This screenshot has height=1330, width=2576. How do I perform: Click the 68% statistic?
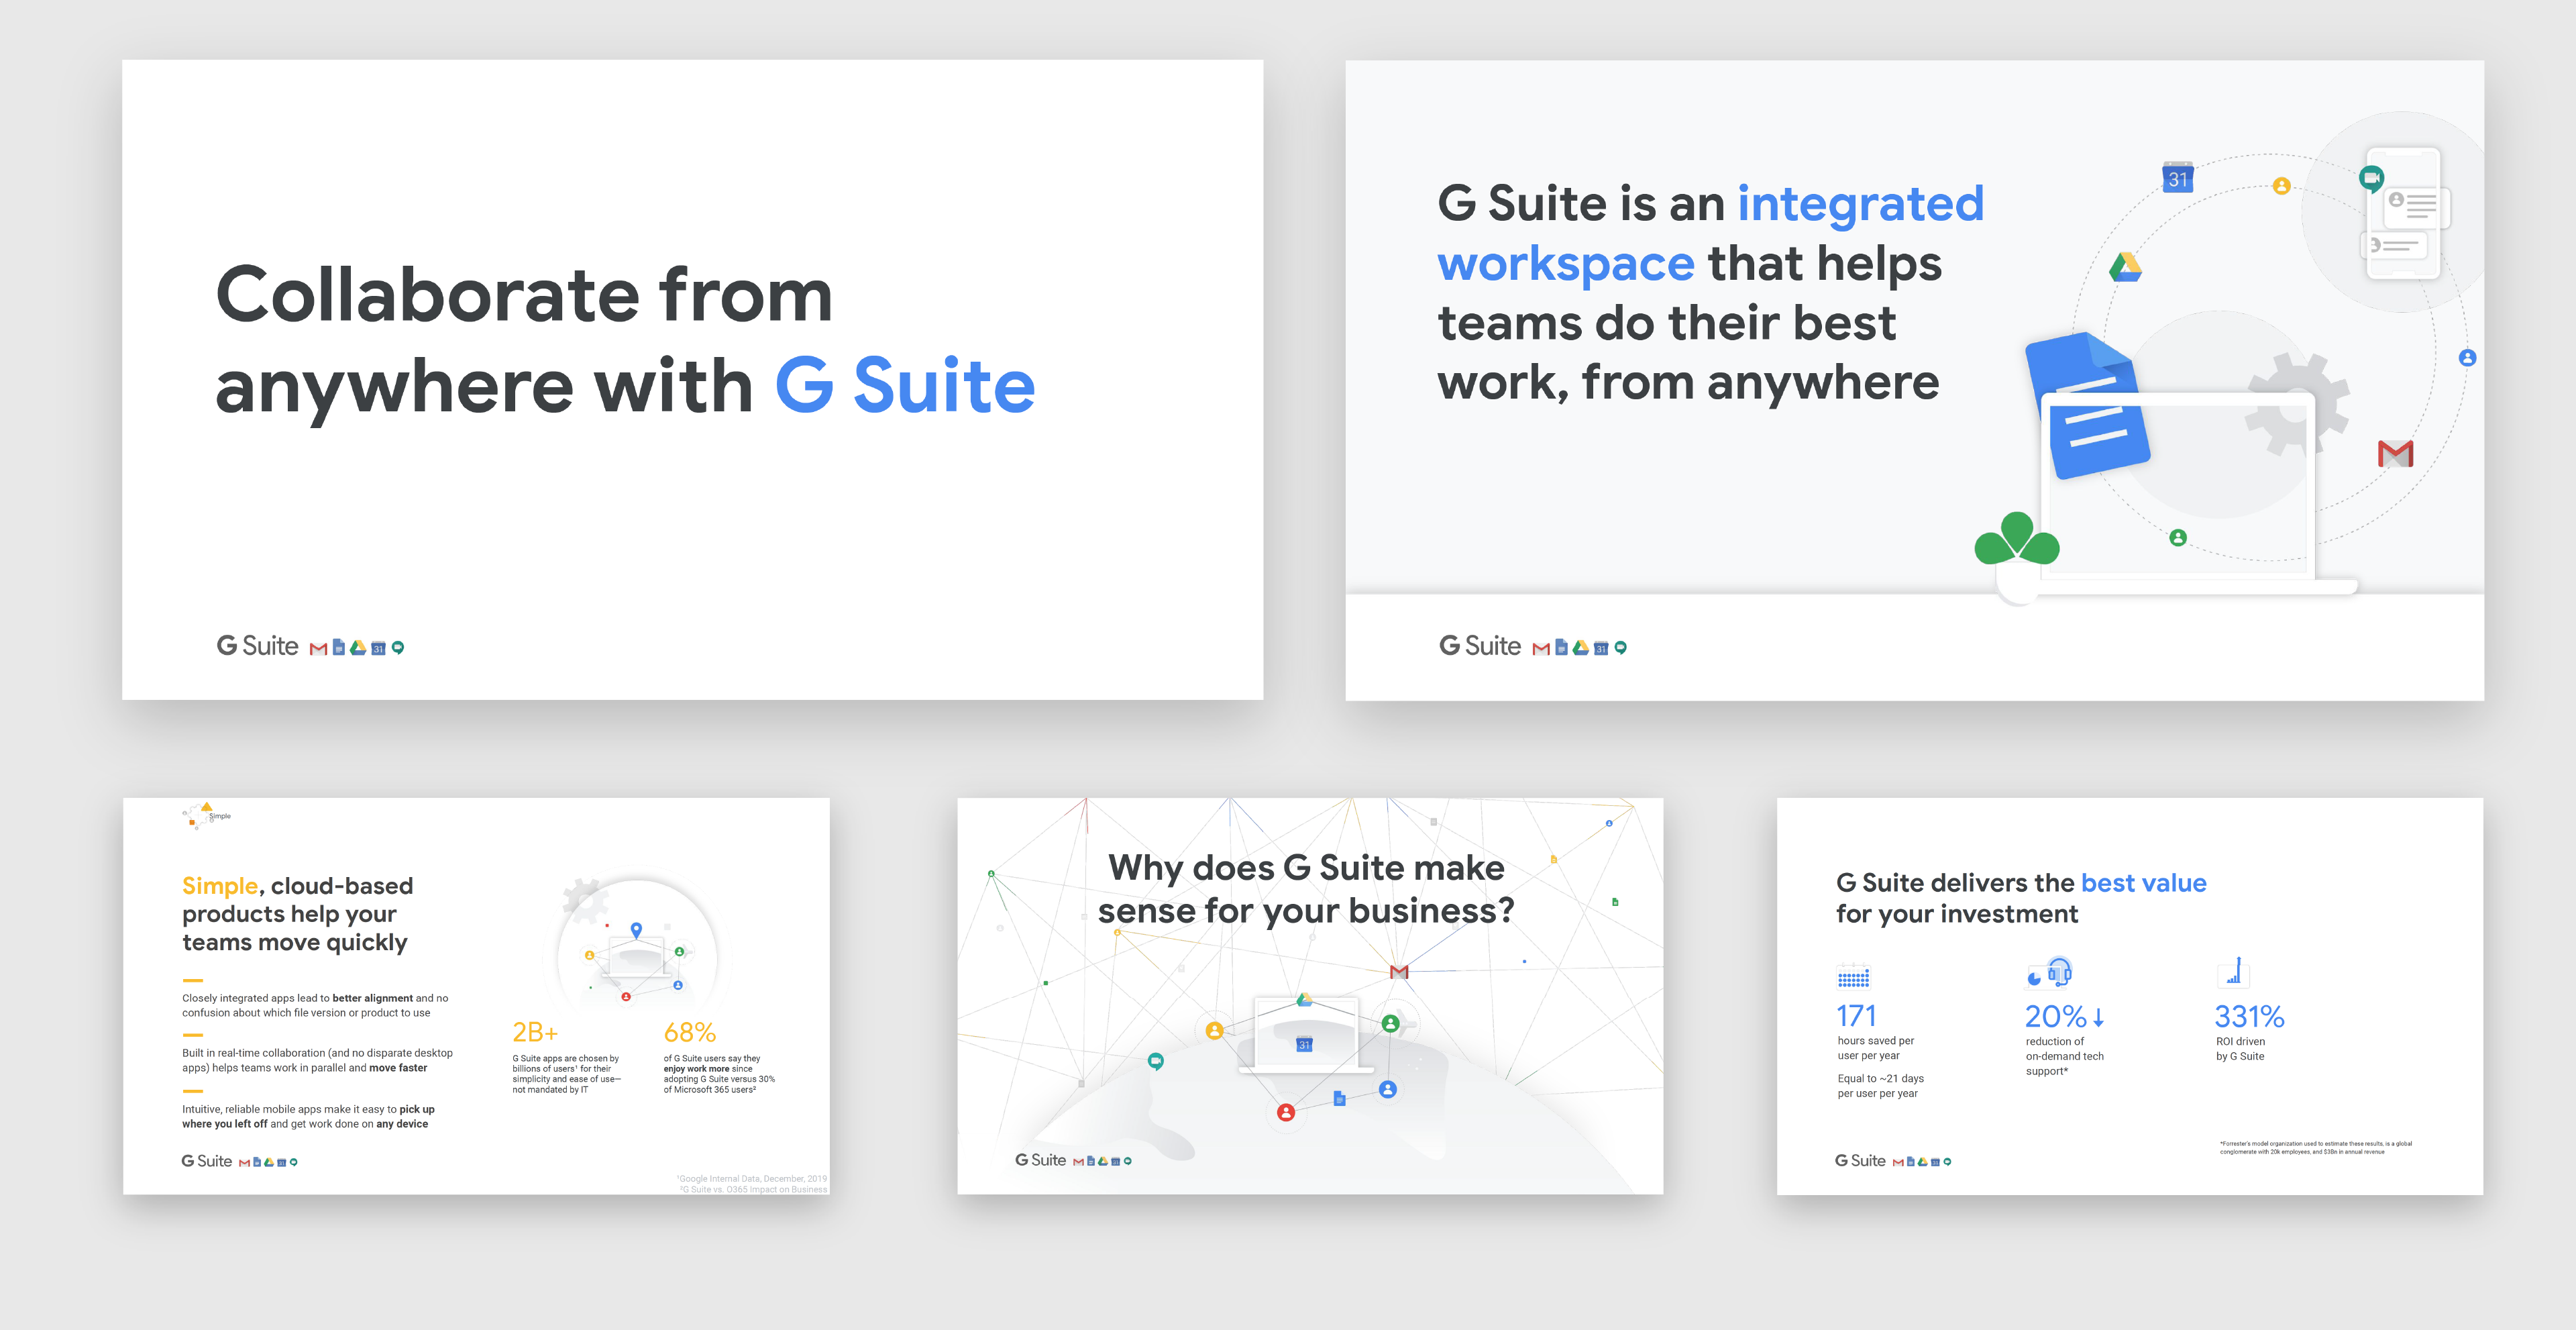coord(690,1032)
